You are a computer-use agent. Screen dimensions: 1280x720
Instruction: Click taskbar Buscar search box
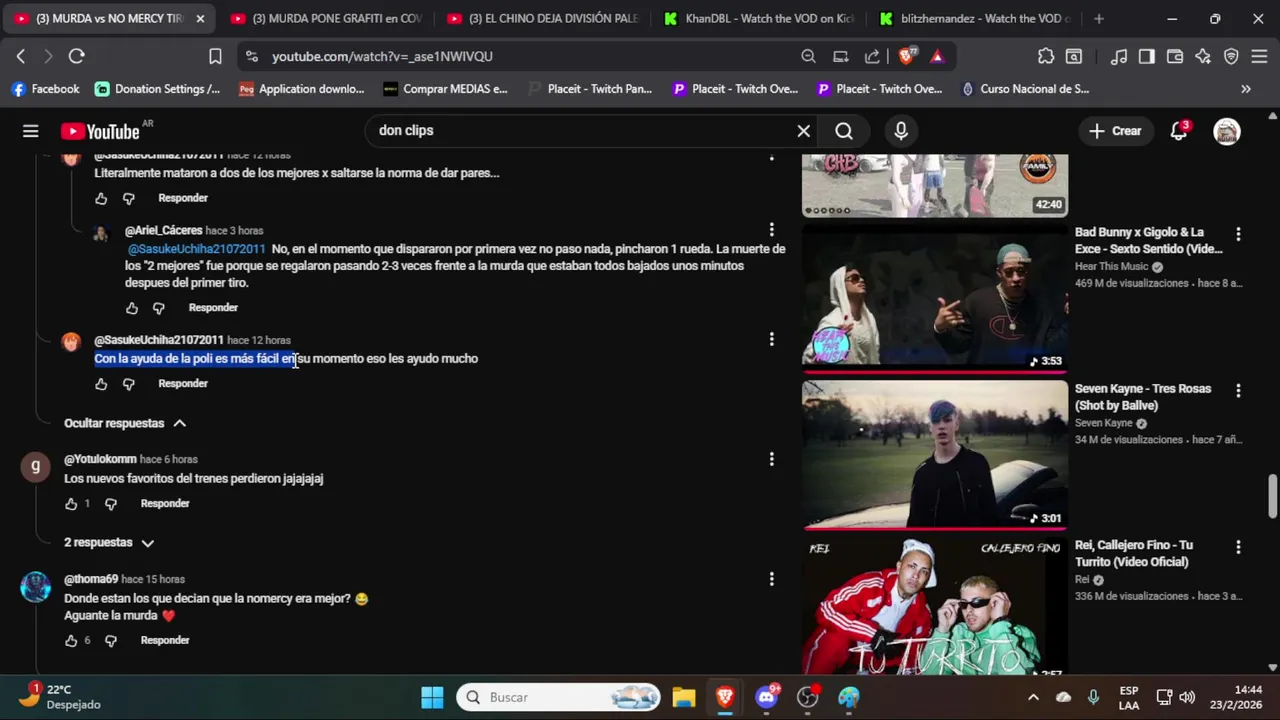point(559,698)
